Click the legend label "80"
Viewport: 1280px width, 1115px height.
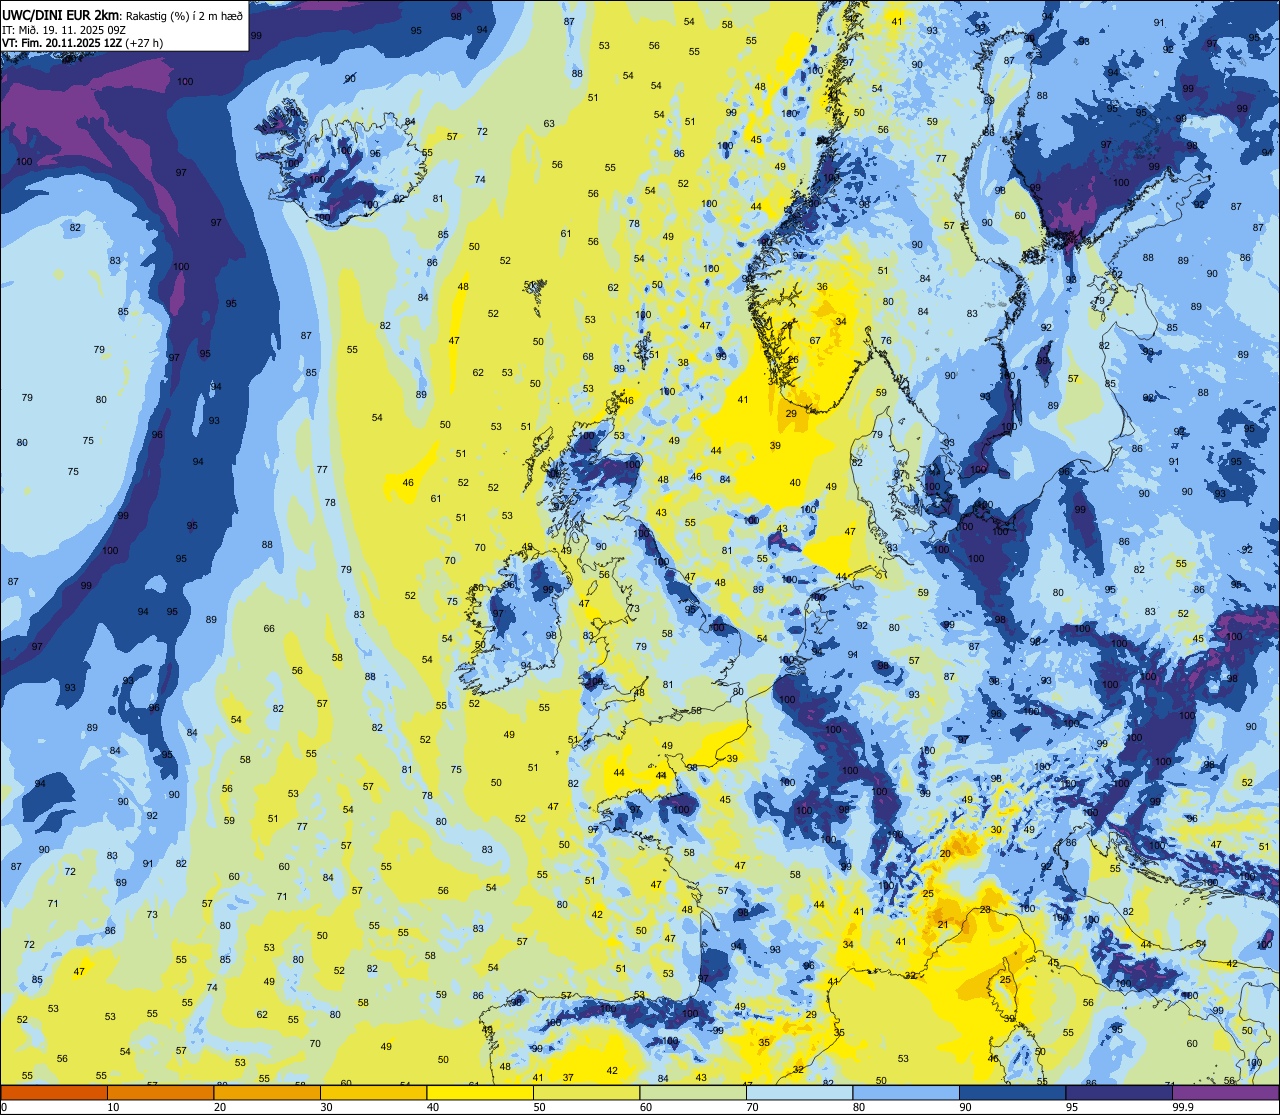coord(859,1107)
